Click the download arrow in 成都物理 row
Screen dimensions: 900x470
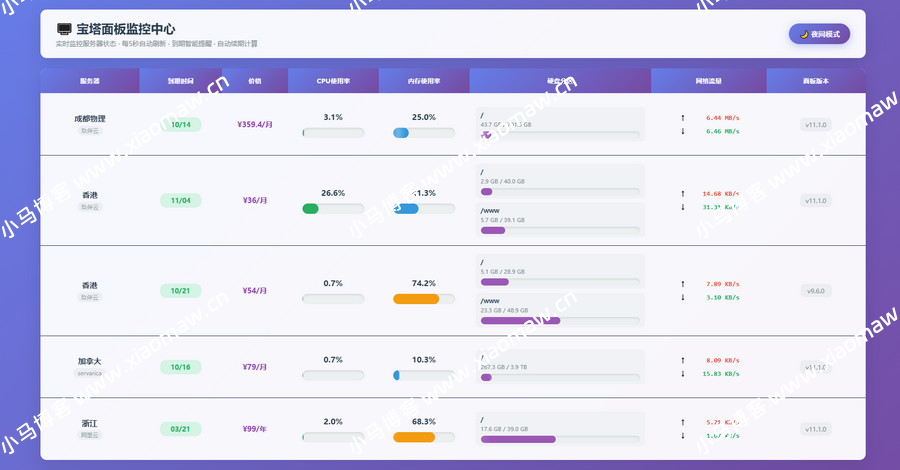tap(683, 131)
